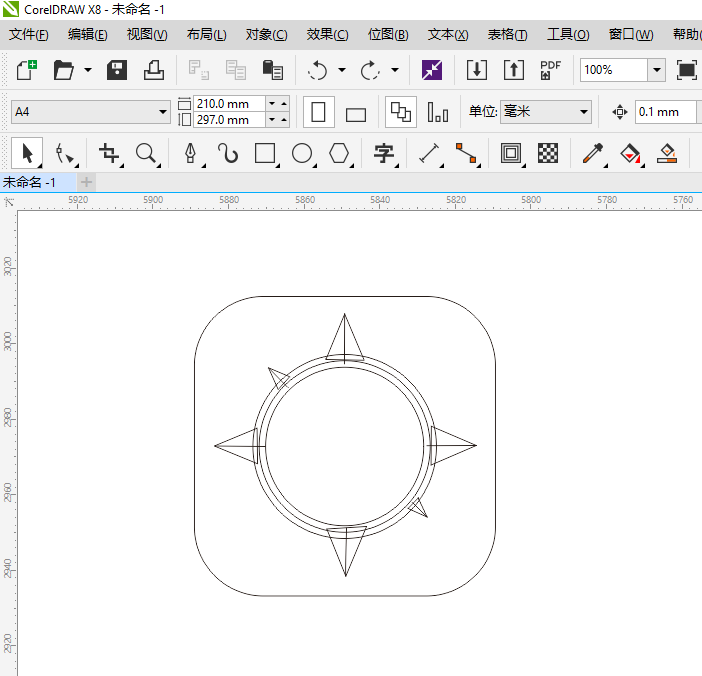
Task: Select the Crop tool
Action: [x=109, y=153]
